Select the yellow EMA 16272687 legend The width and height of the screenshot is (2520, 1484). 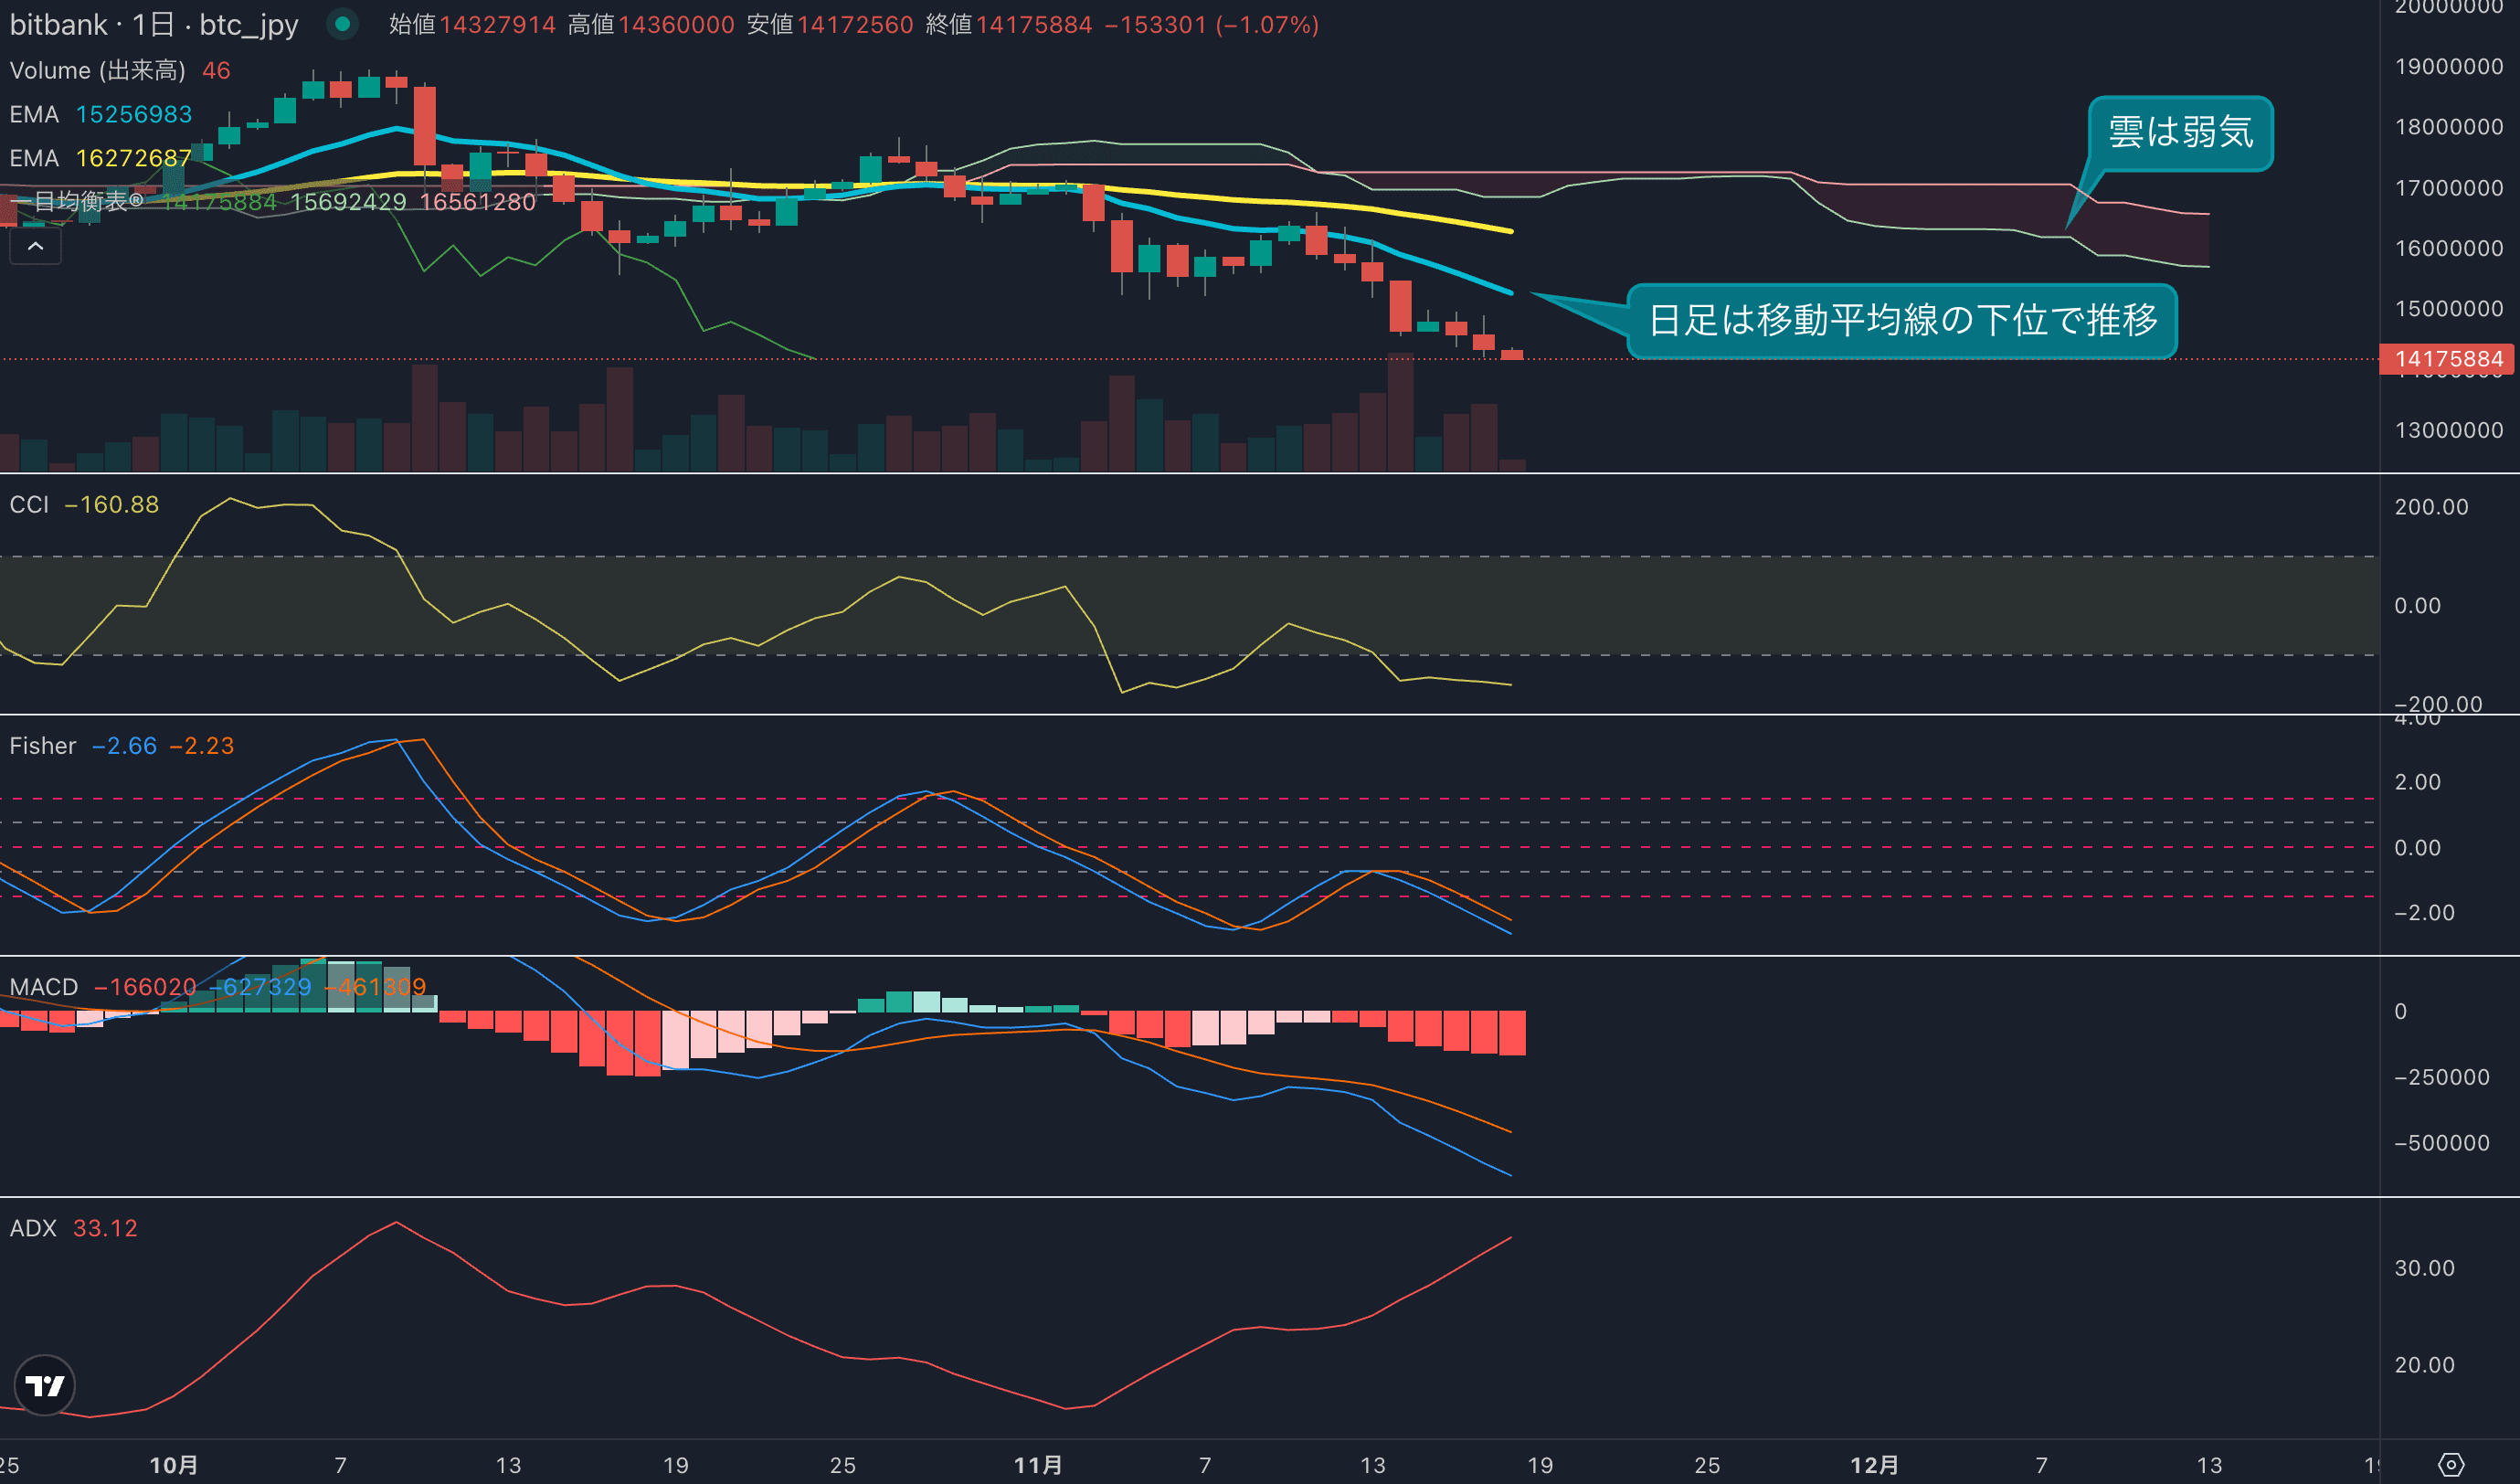point(100,158)
